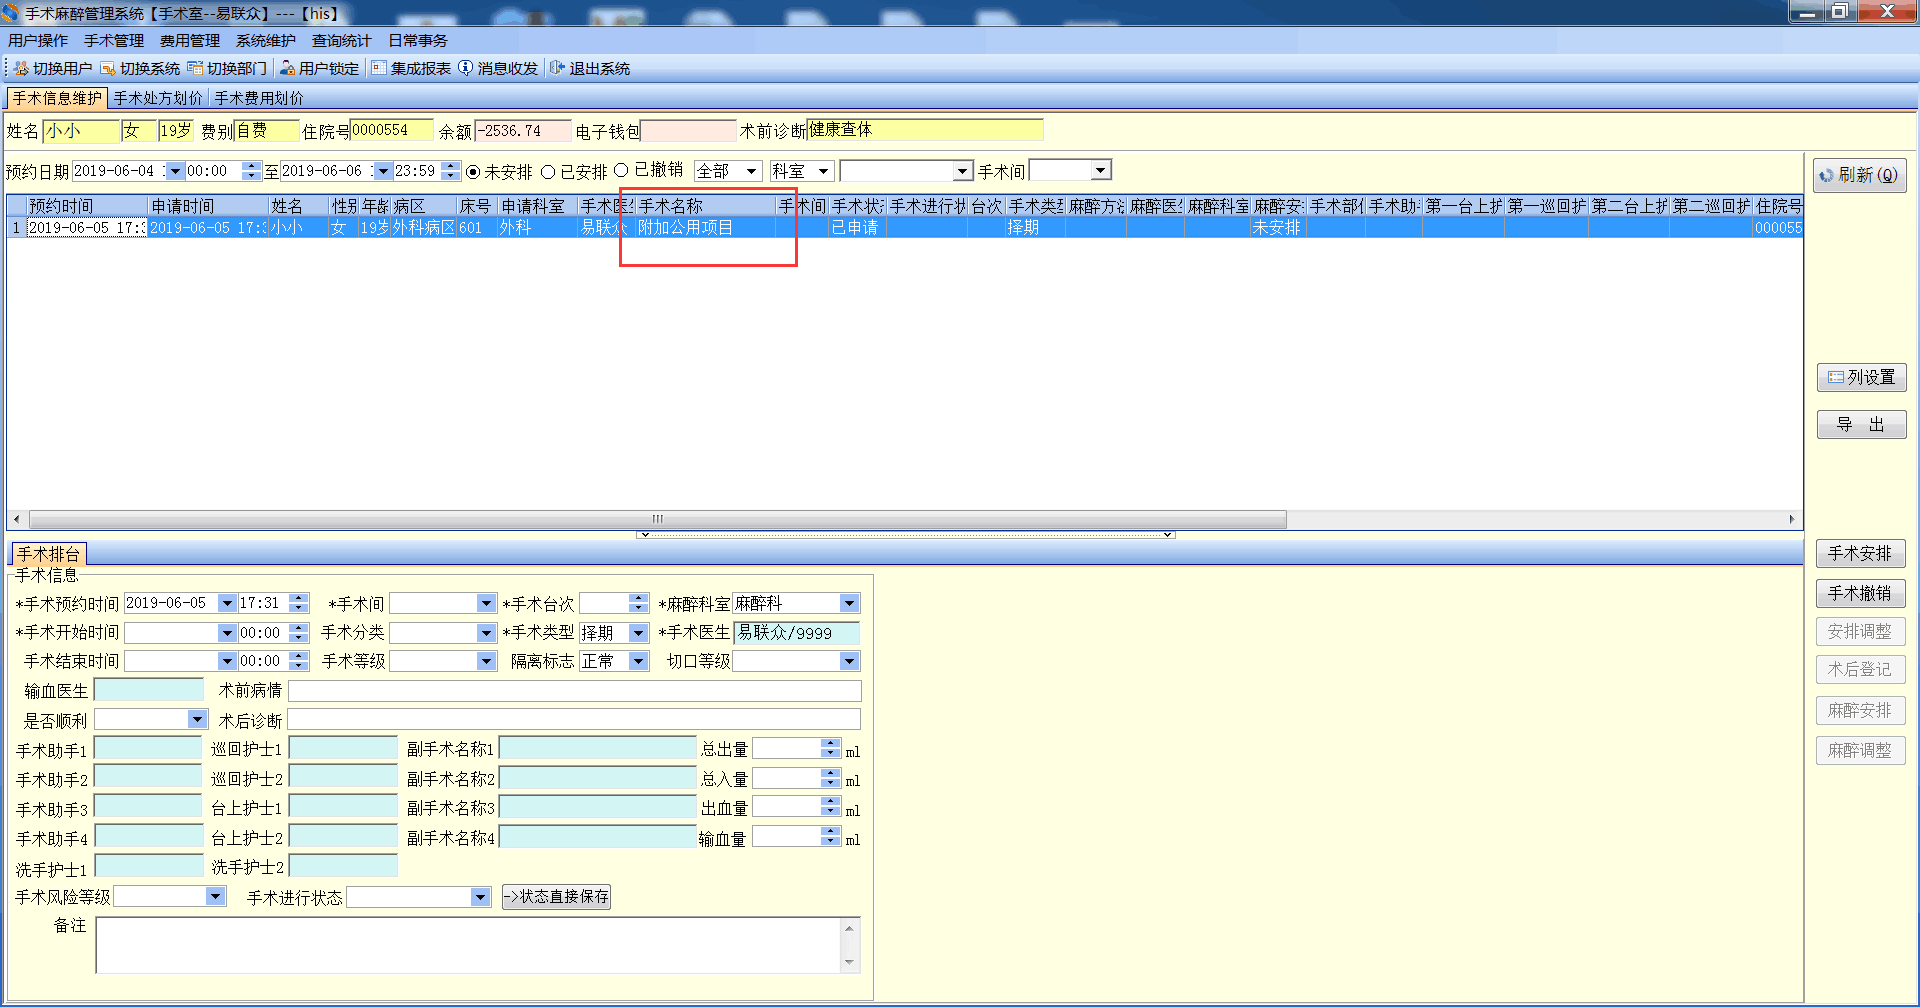
Task: Click the 手术撤销 button
Action: [x=1860, y=593]
